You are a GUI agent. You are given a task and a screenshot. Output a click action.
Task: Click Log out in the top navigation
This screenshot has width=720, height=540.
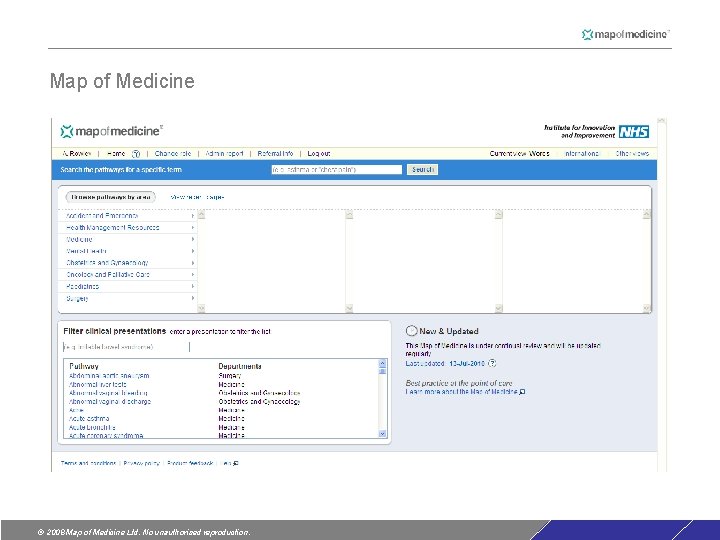319,154
